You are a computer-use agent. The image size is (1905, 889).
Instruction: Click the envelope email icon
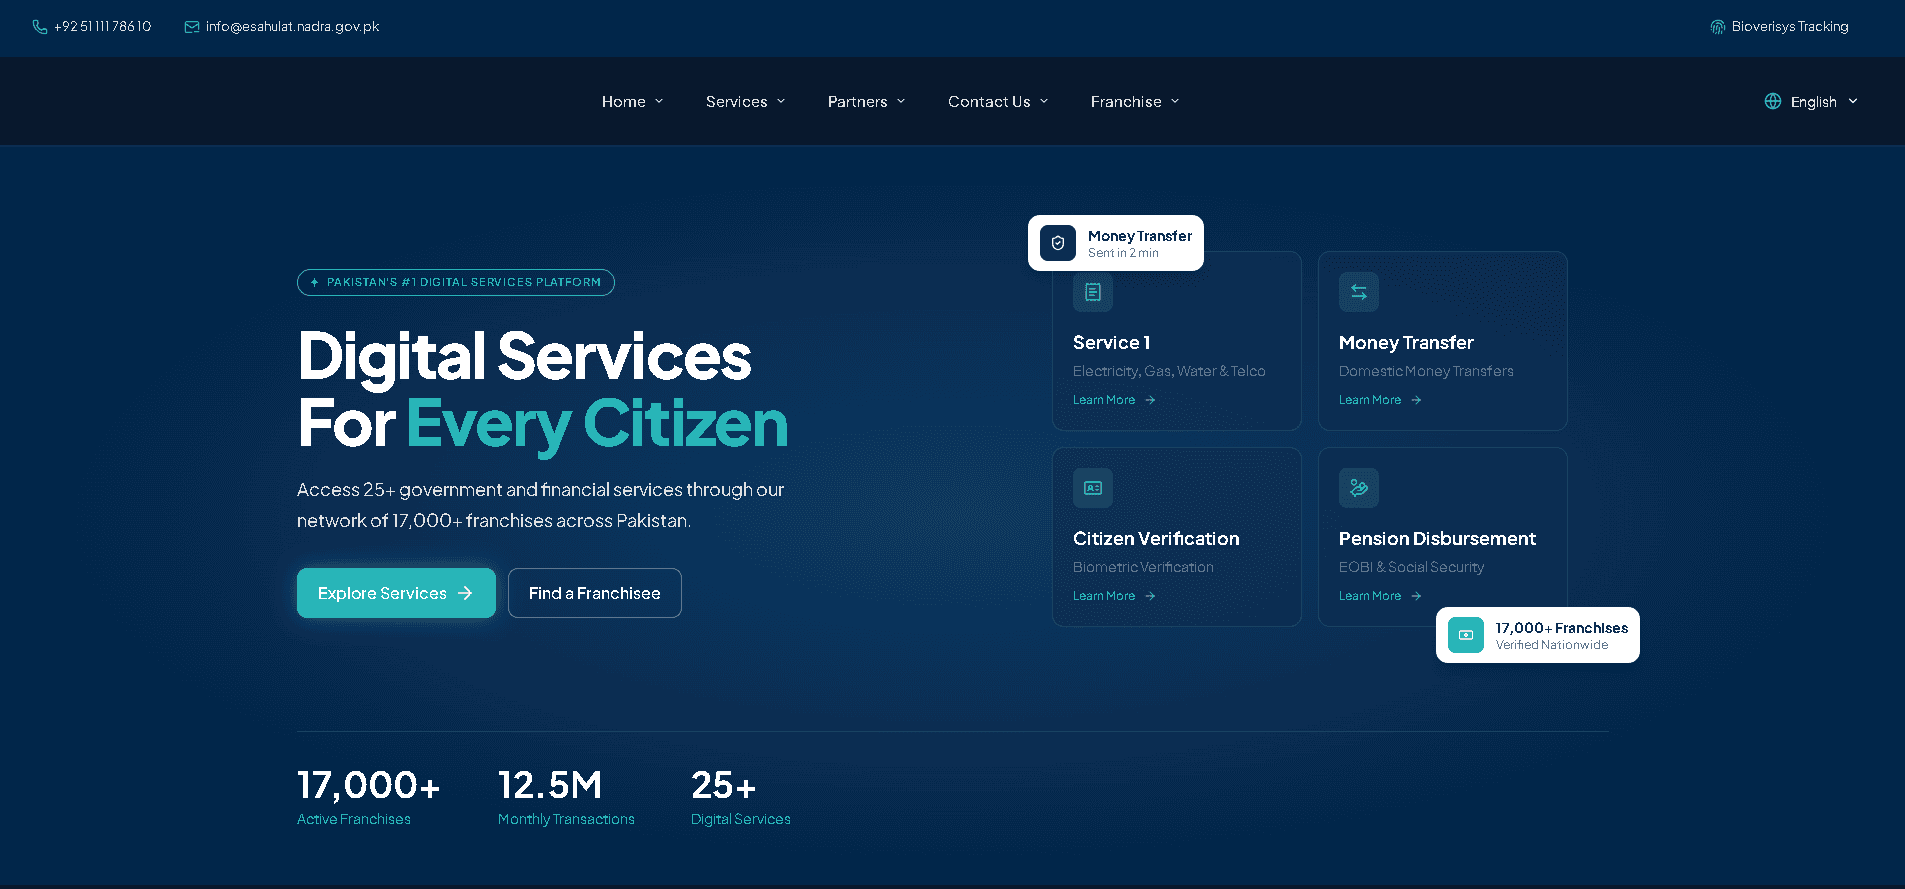click(x=192, y=27)
